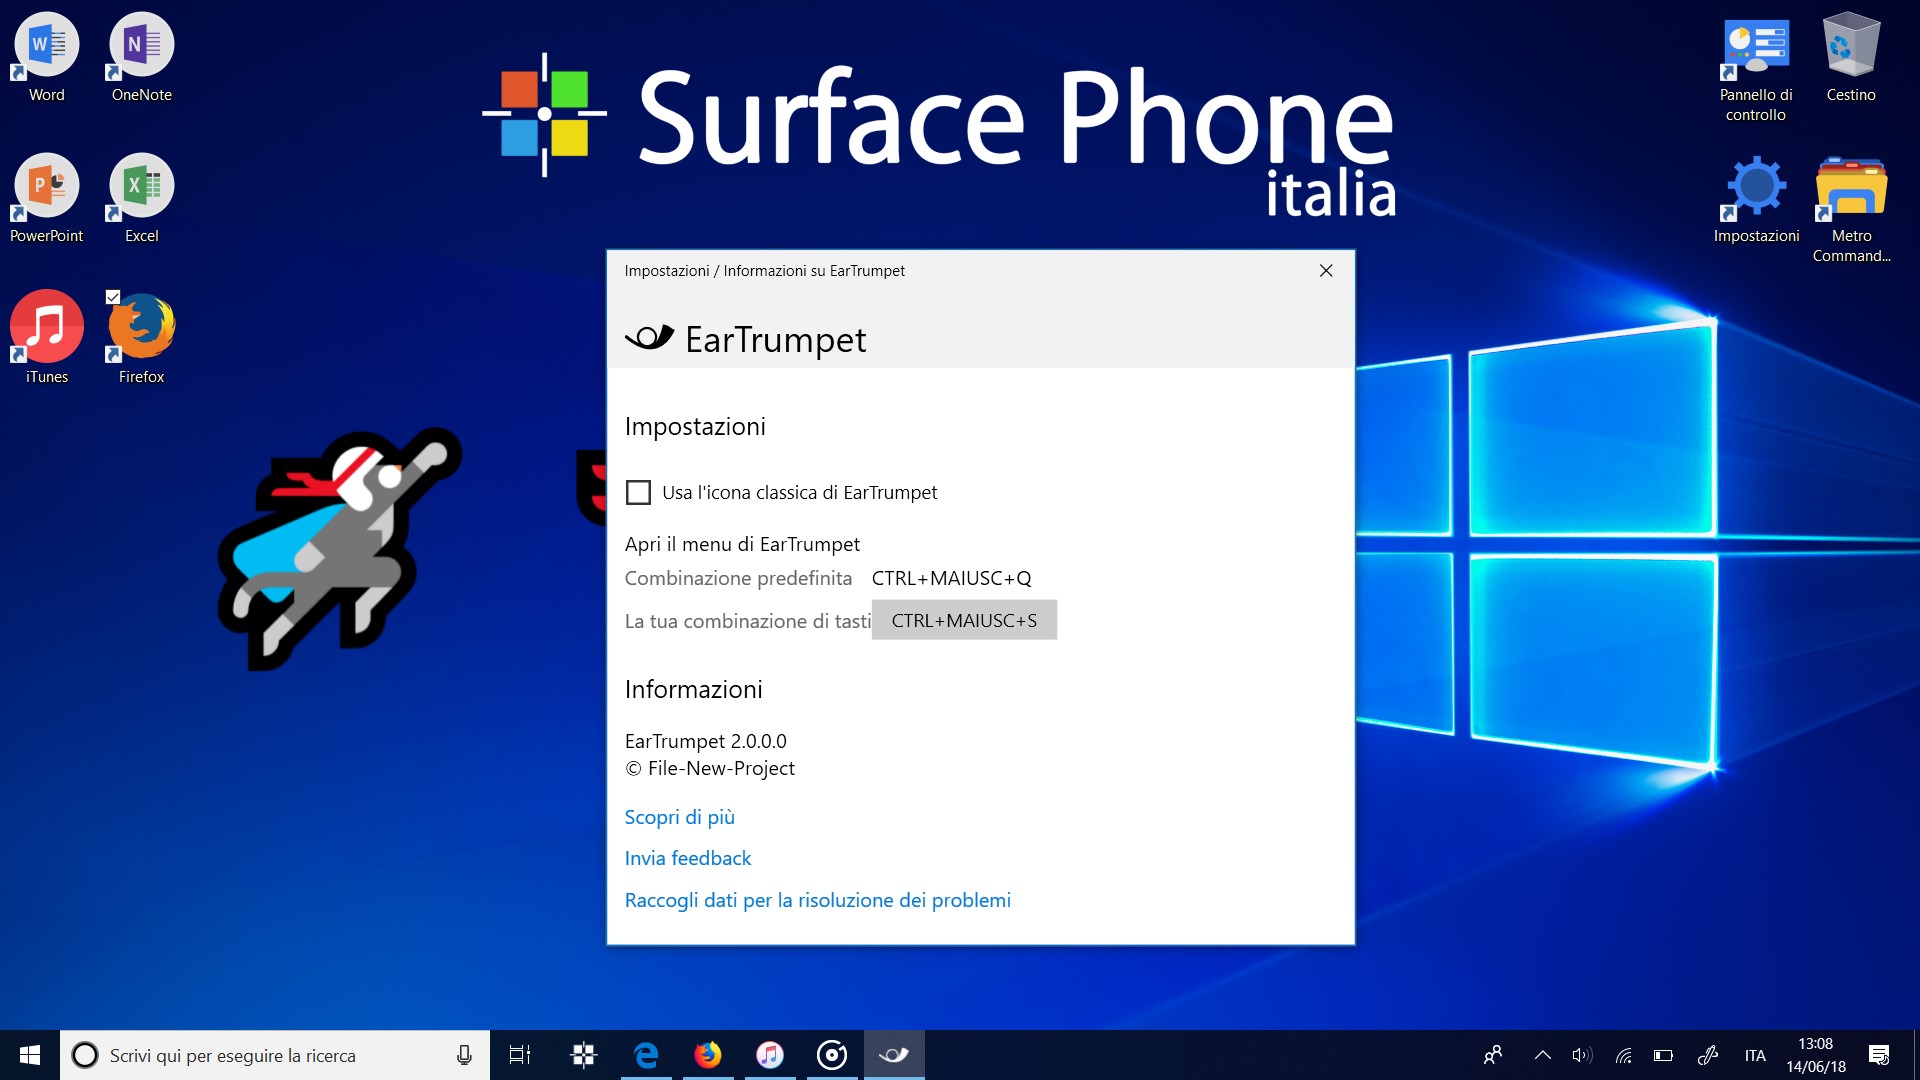The image size is (1920, 1080).
Task: Toggle the Firefox desktop icon selection checkbox
Action: [113, 297]
